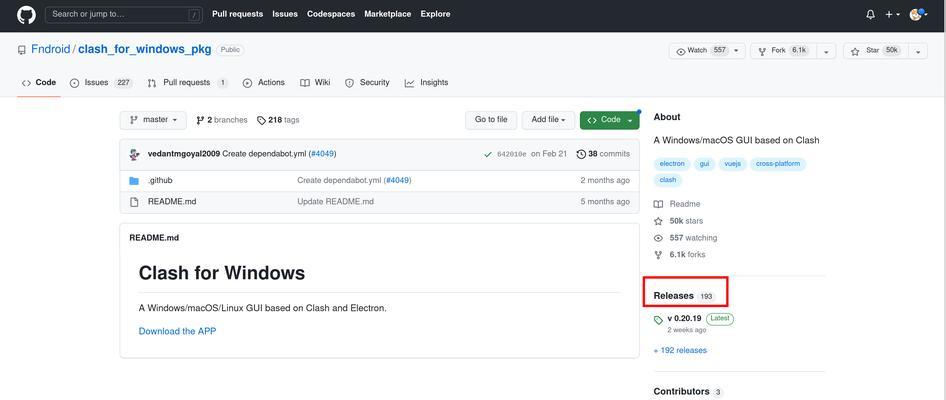Image resolution: width=946 pixels, height=400 pixels.
Task: Open the Contributors 3 heading
Action: click(x=688, y=392)
